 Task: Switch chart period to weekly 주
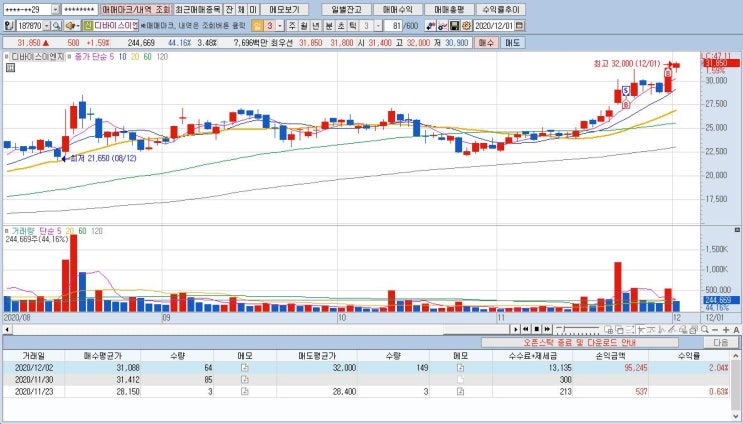(292, 26)
